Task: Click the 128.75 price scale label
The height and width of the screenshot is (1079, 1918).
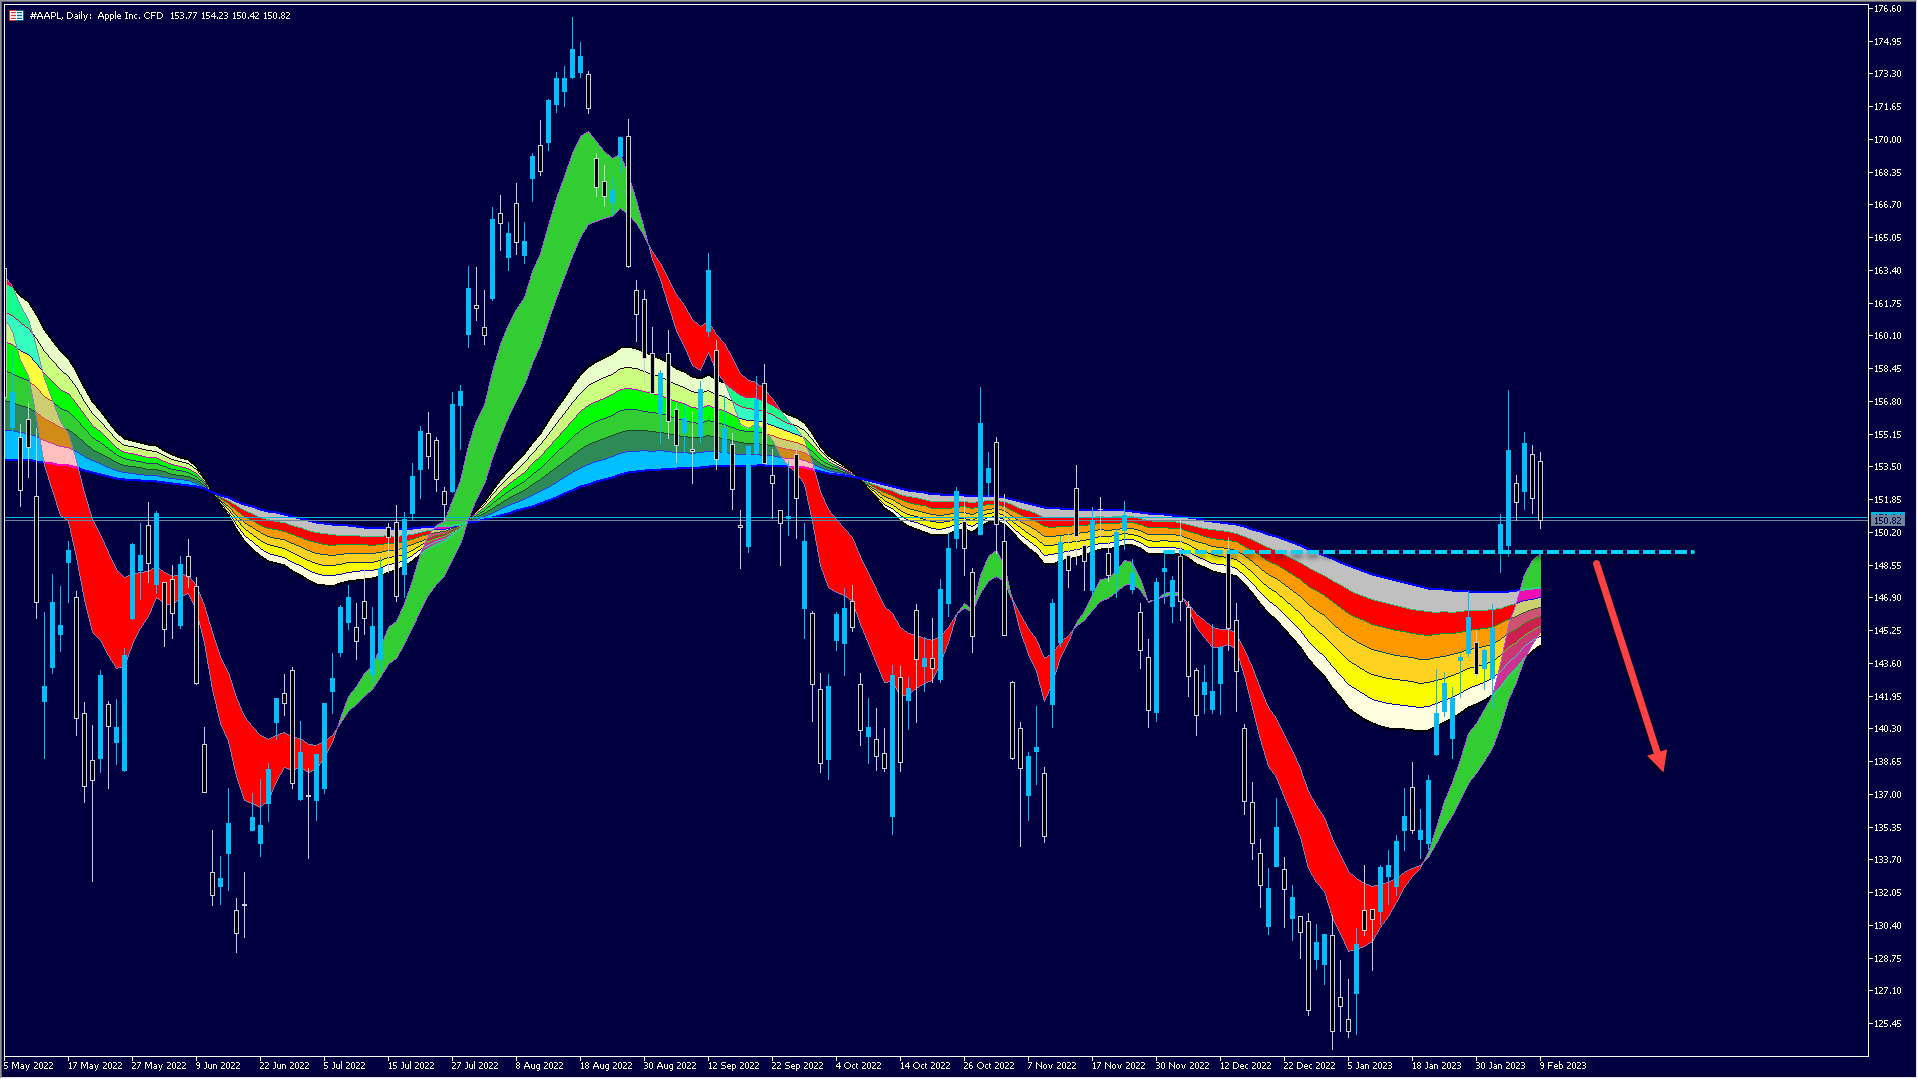Action: (1888, 959)
